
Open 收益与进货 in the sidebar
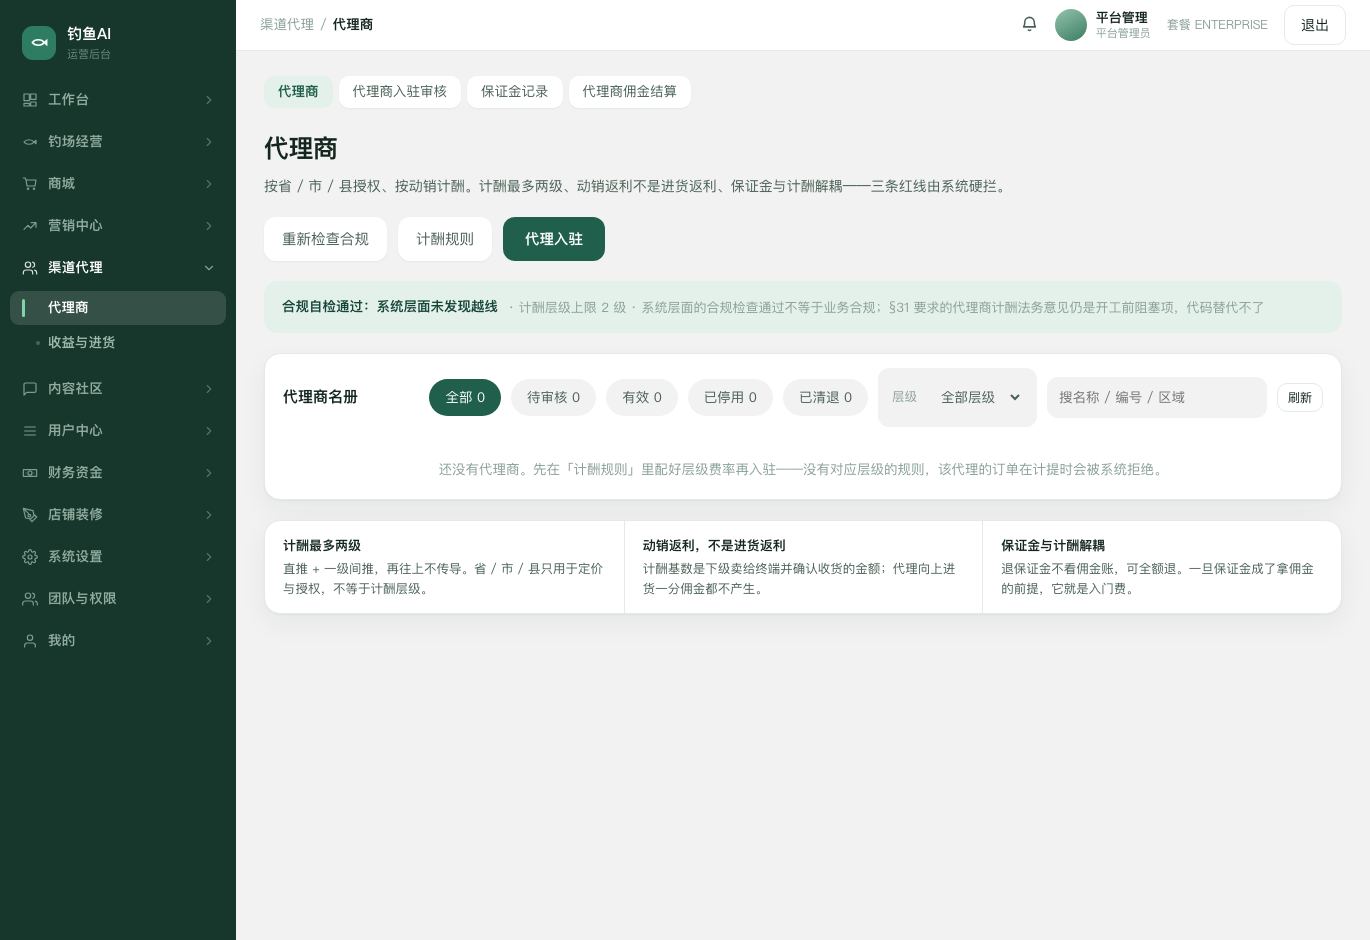tap(118, 343)
